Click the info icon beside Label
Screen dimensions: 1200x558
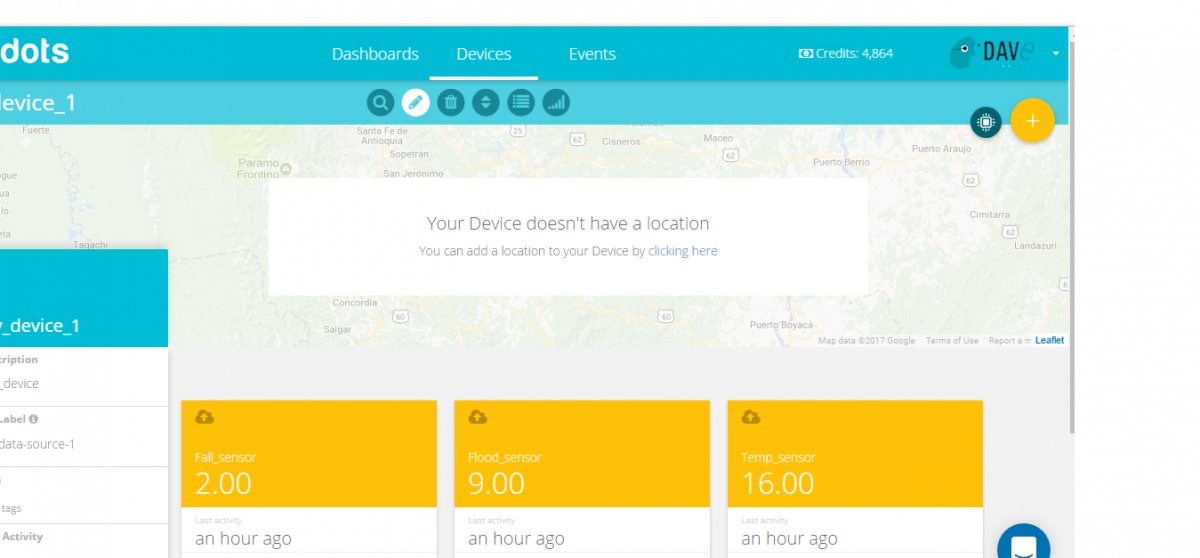pyautogui.click(x=34, y=420)
